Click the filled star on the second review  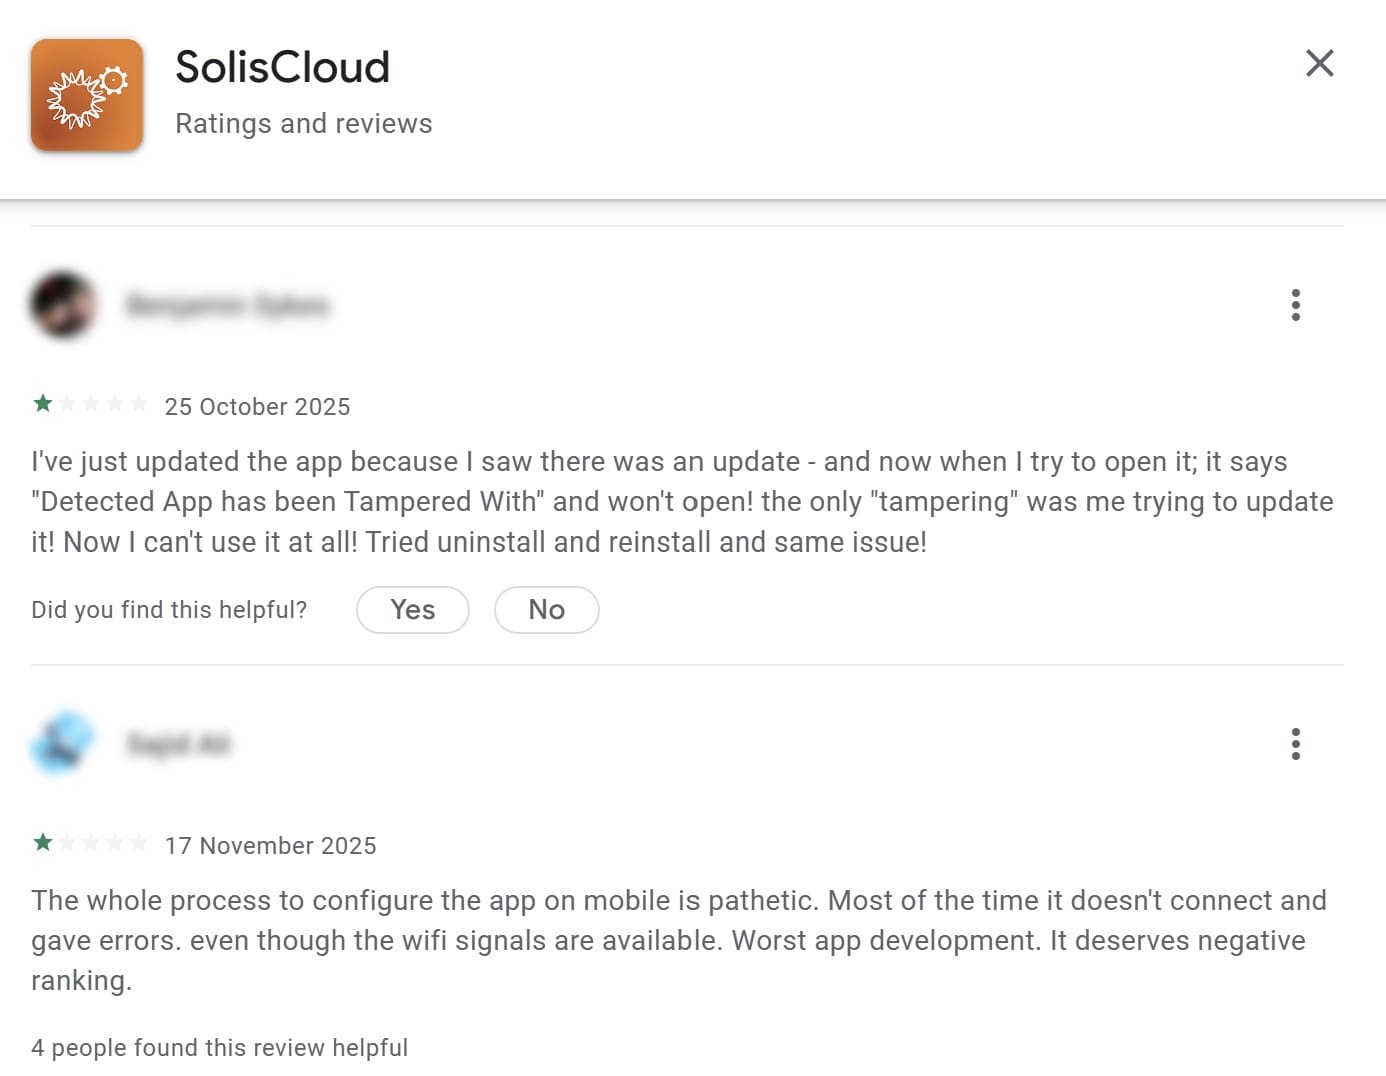[41, 841]
